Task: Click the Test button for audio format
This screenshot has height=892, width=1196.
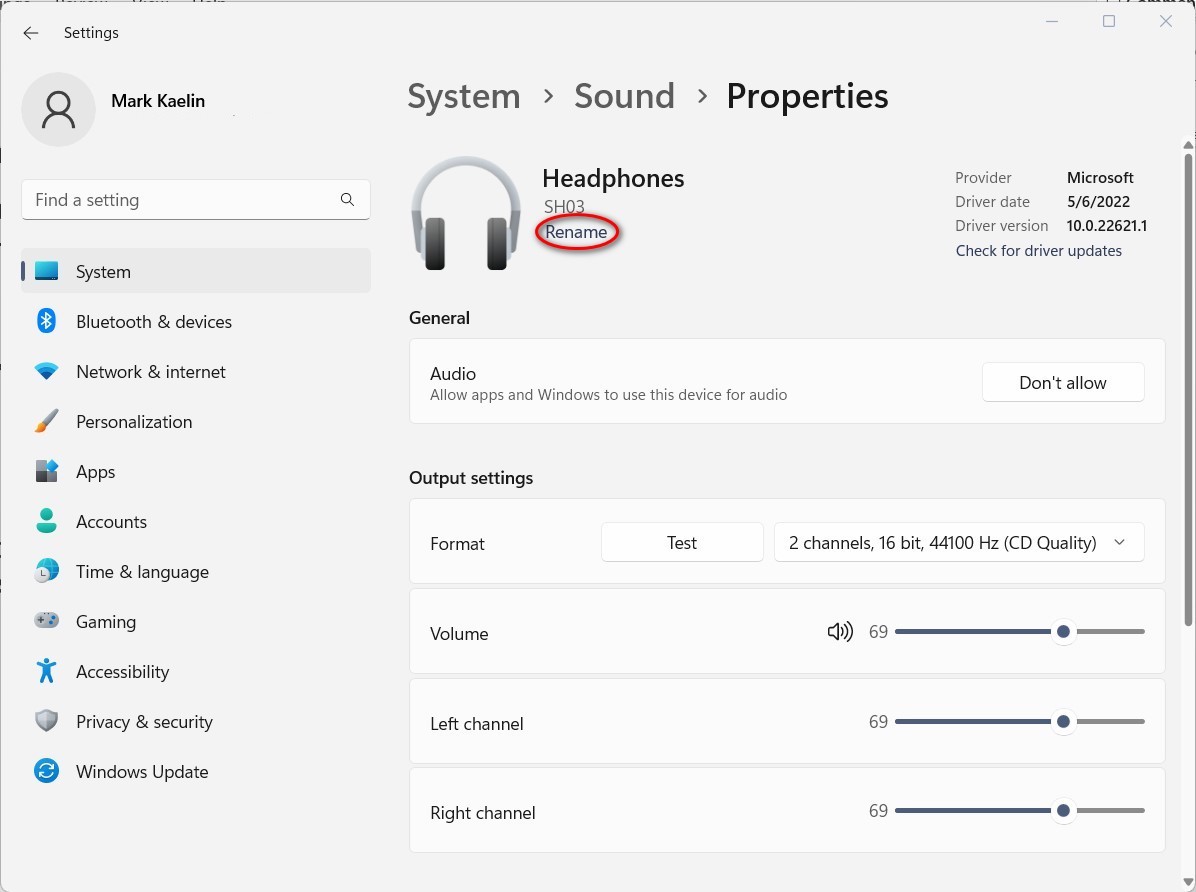Action: pos(681,542)
